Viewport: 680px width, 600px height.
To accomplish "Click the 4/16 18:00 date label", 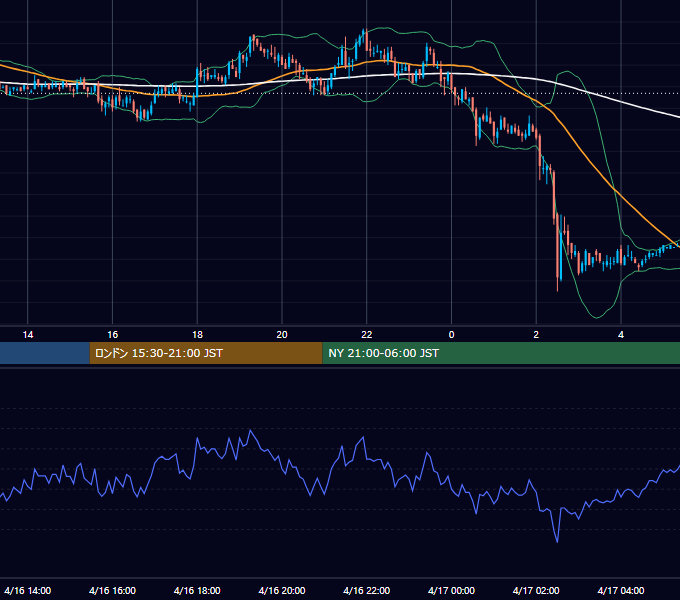I will pyautogui.click(x=197, y=590).
